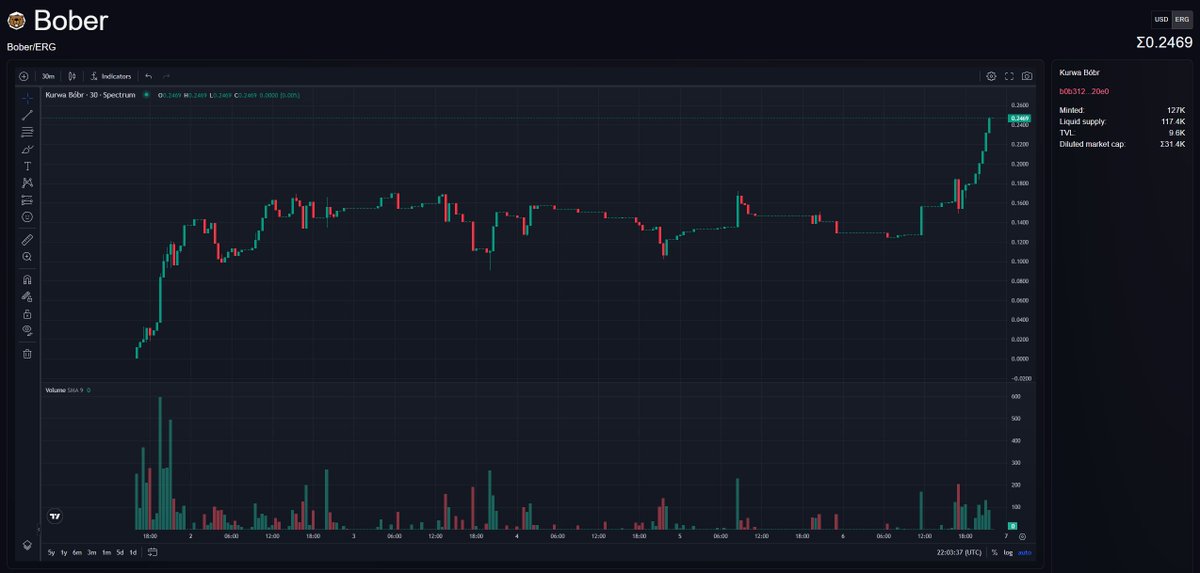Screen dimensions: 1200x573
Task: Select the Kurwa Bóbr · 30 · Spectrum legend title
Action: (x=91, y=95)
